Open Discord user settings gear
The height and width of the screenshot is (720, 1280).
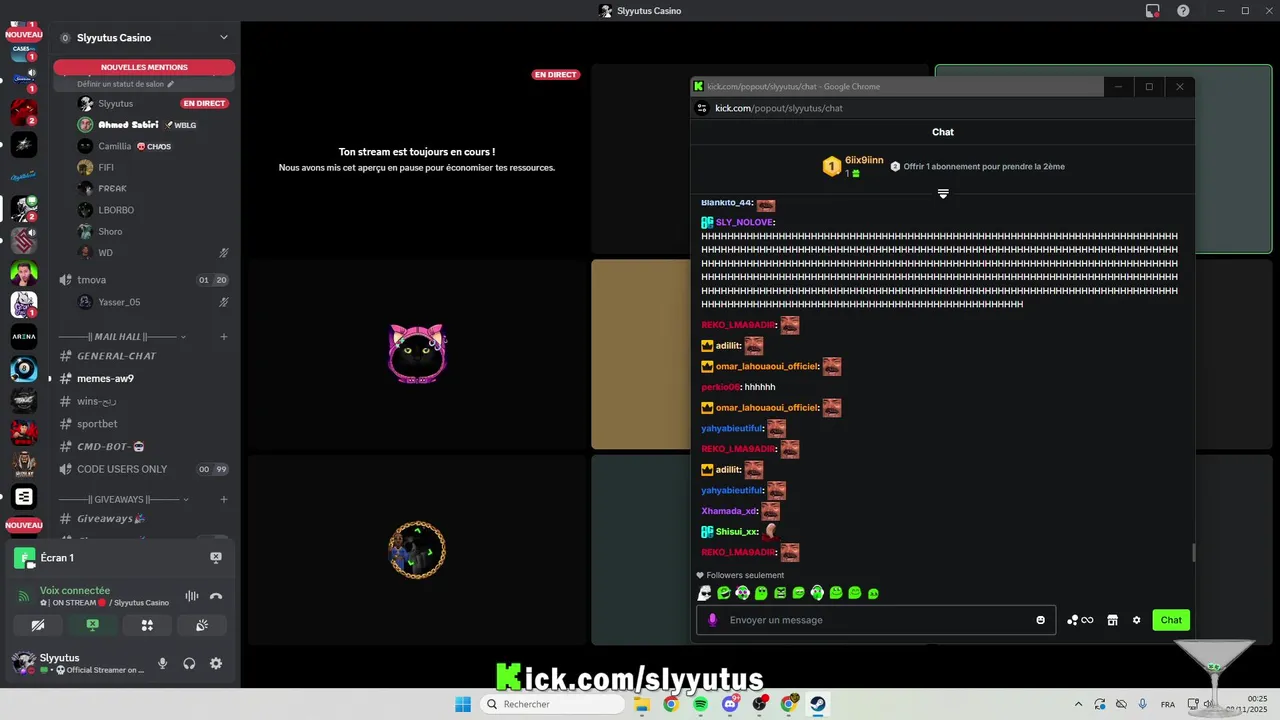(x=216, y=663)
